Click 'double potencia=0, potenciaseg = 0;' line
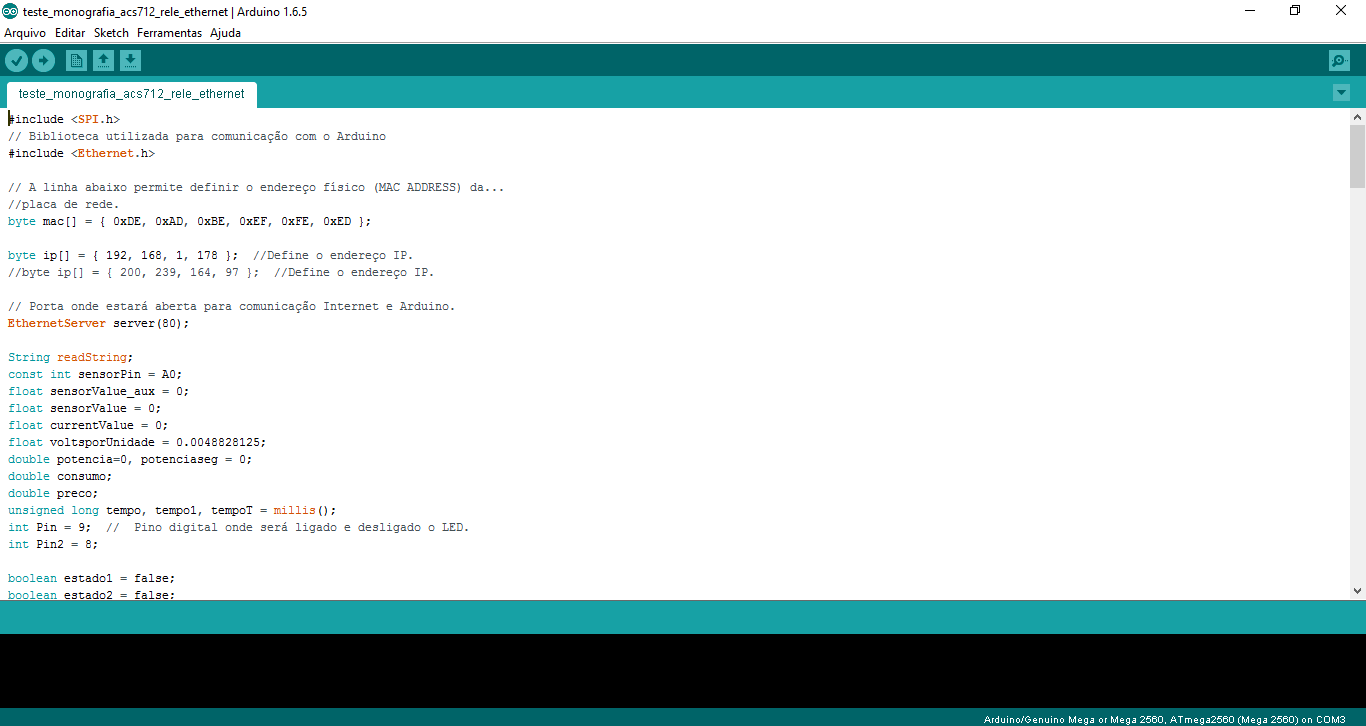This screenshot has height=726, width=1366. [130, 459]
